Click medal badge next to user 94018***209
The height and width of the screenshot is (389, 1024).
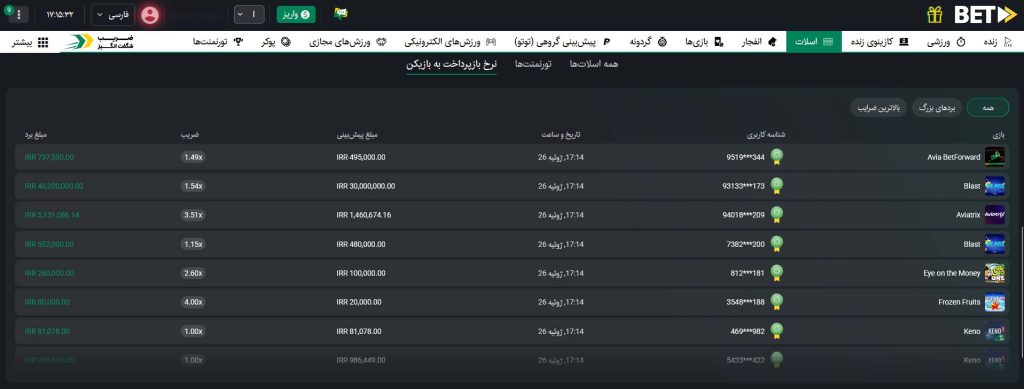776,215
